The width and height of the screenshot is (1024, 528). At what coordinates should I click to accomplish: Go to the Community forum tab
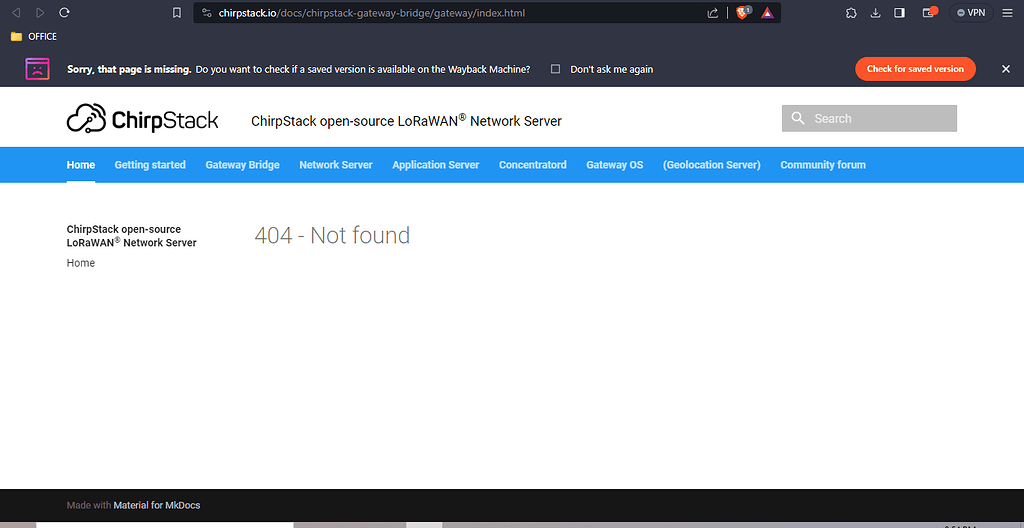point(822,165)
